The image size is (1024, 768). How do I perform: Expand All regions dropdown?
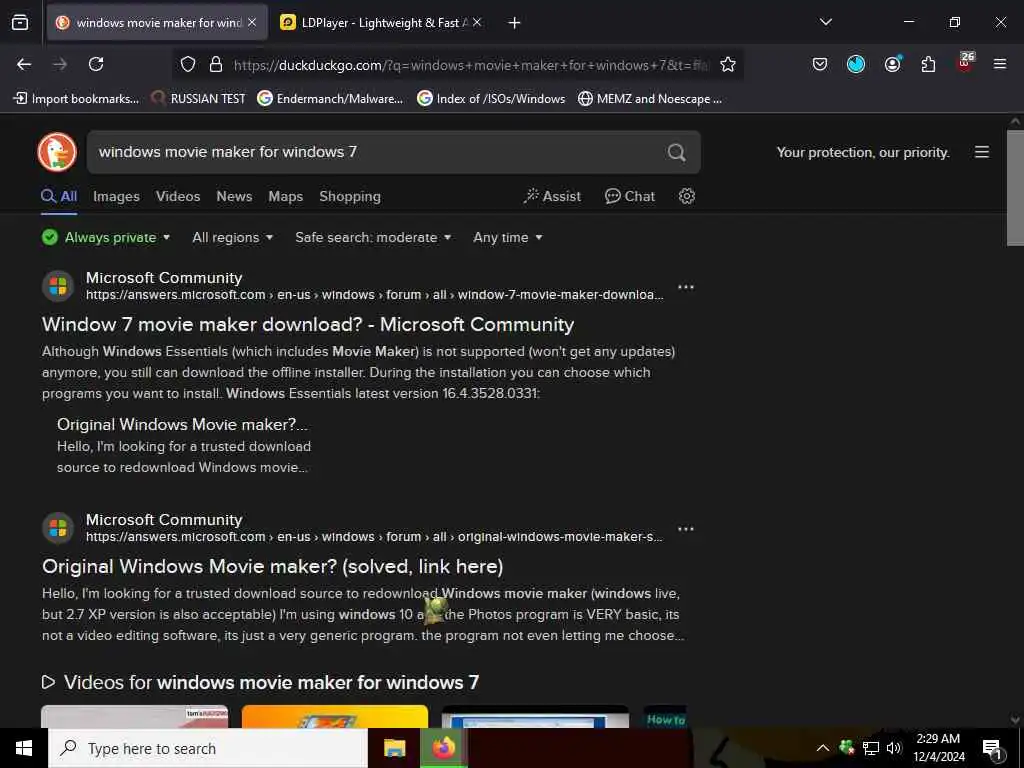[x=232, y=237]
